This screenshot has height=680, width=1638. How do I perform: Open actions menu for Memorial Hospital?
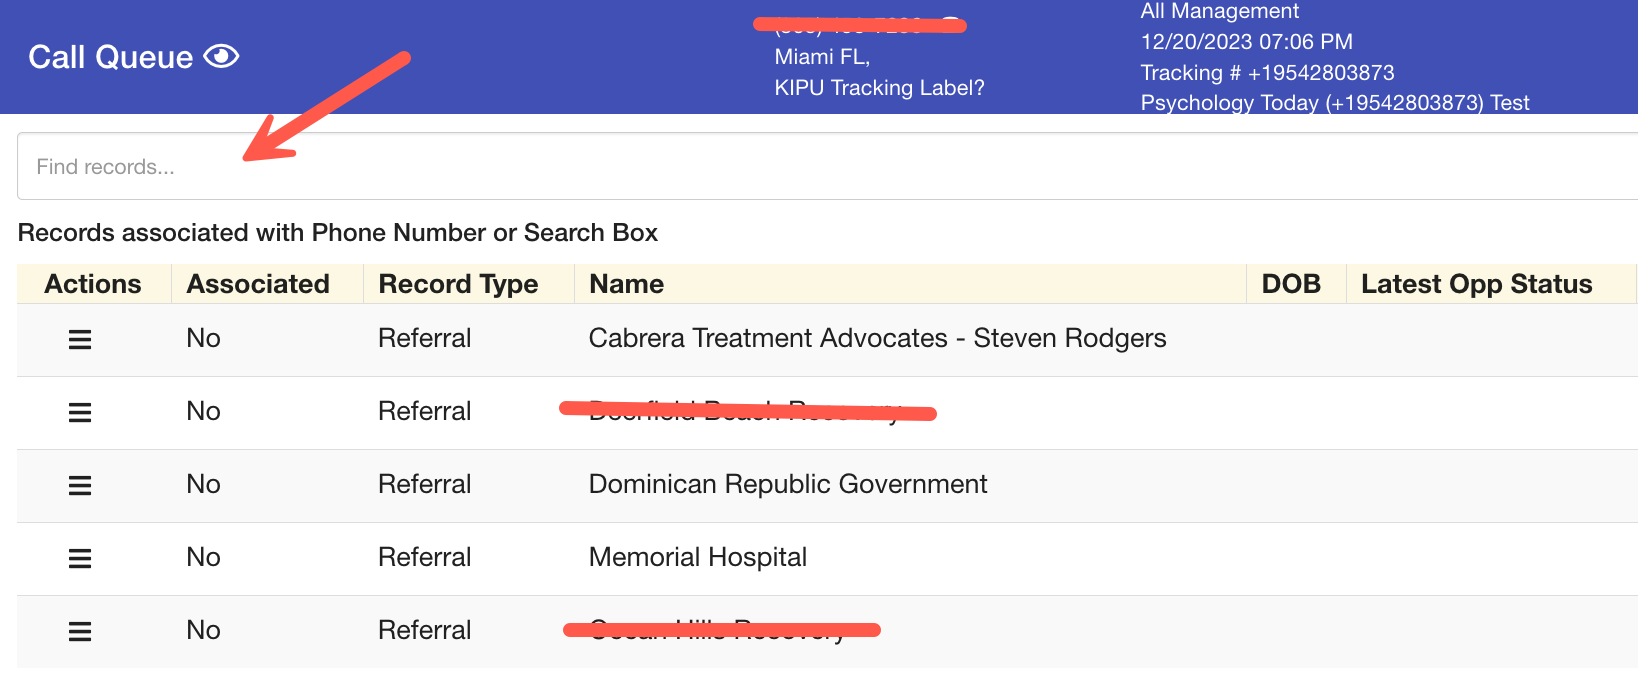[x=80, y=559]
